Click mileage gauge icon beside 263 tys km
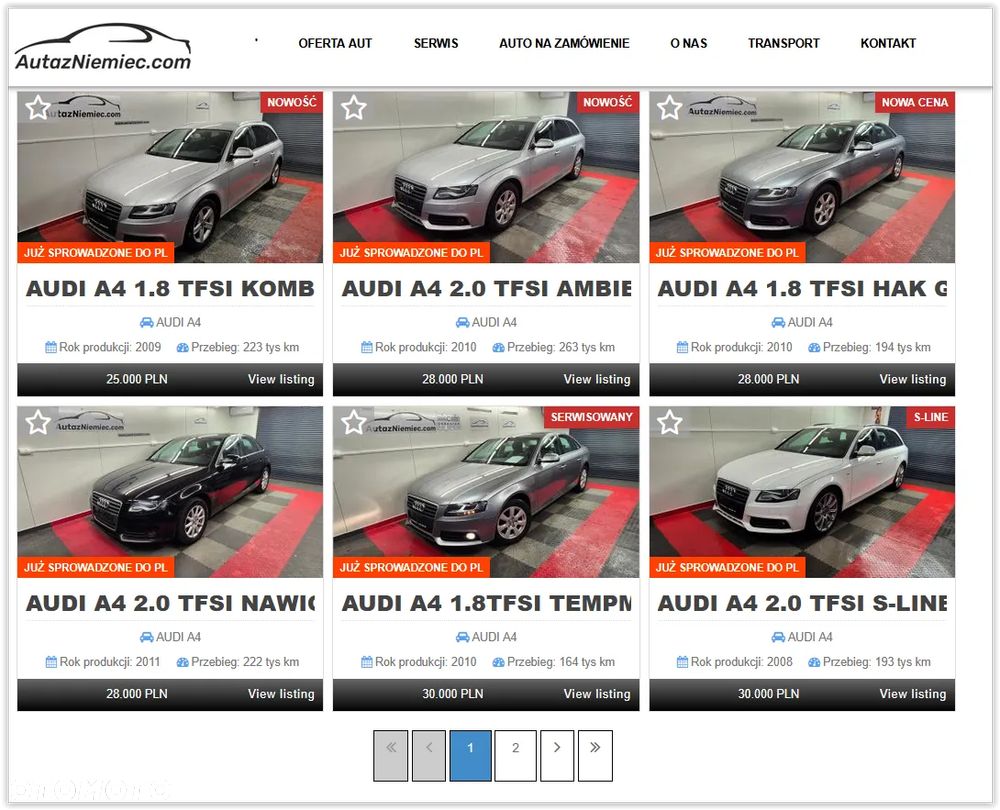The height and width of the screenshot is (810, 1000). [x=498, y=348]
